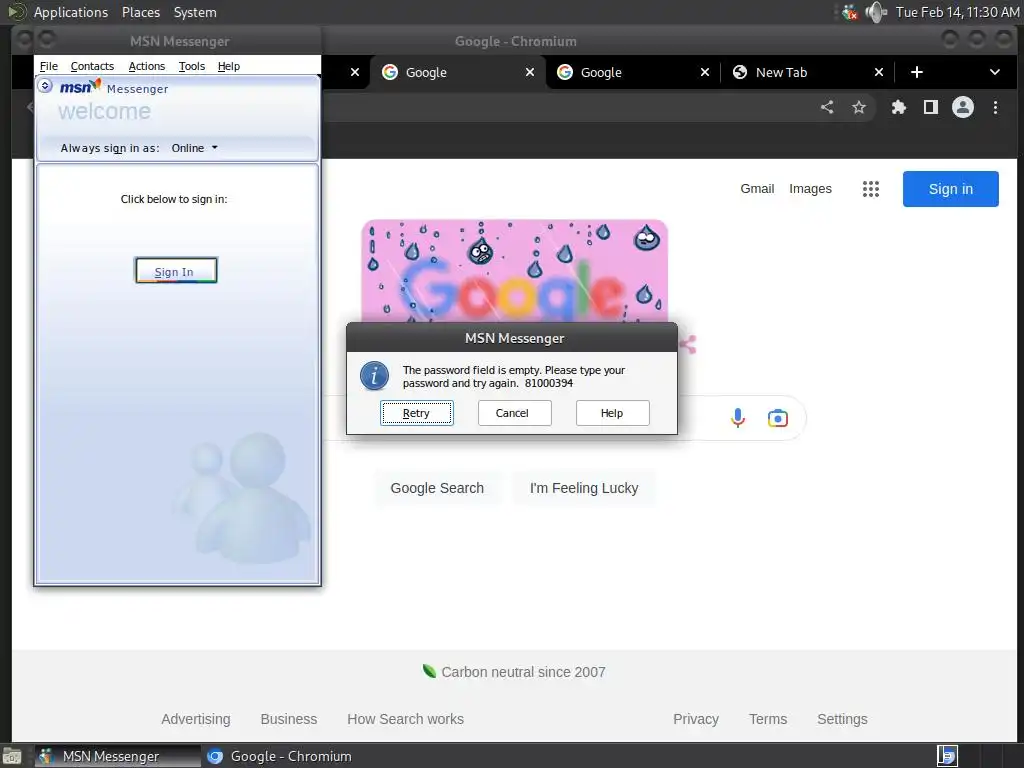
Task: Open the Help menu in MSN Messenger
Action: [229, 66]
